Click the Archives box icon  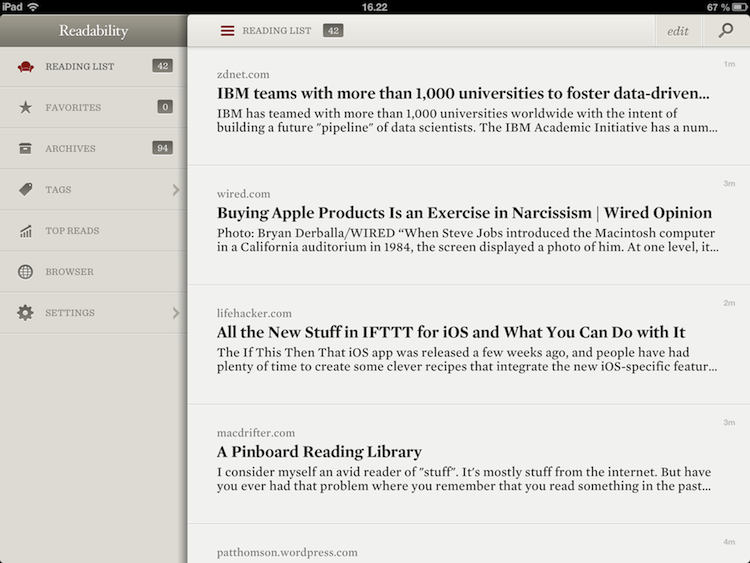click(25, 148)
